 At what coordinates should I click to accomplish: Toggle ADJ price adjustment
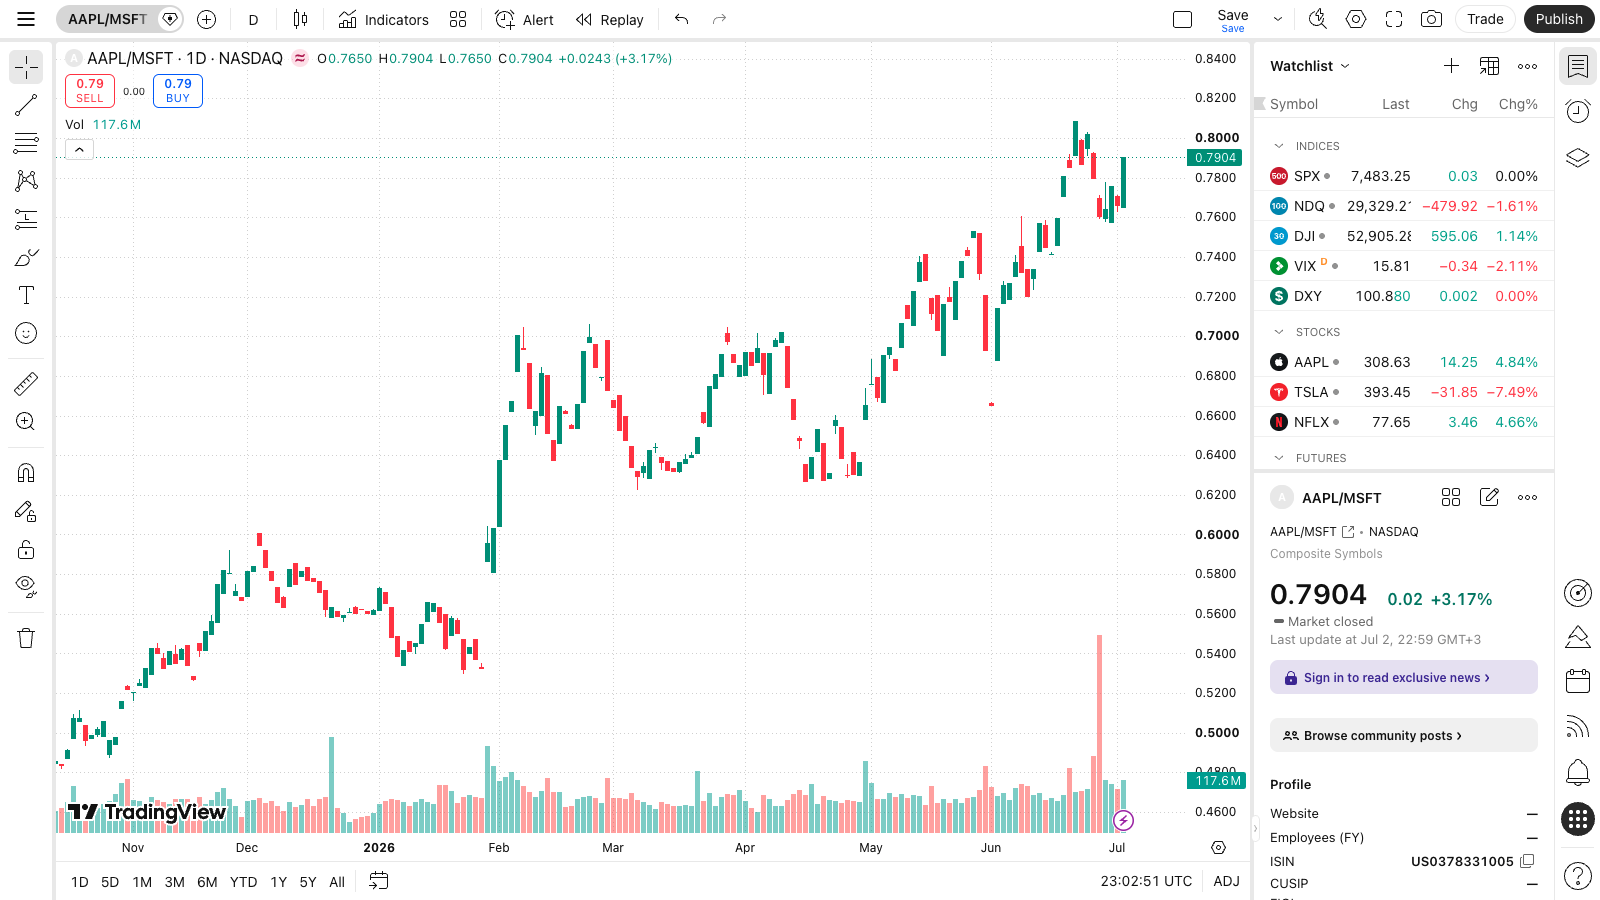(x=1226, y=881)
